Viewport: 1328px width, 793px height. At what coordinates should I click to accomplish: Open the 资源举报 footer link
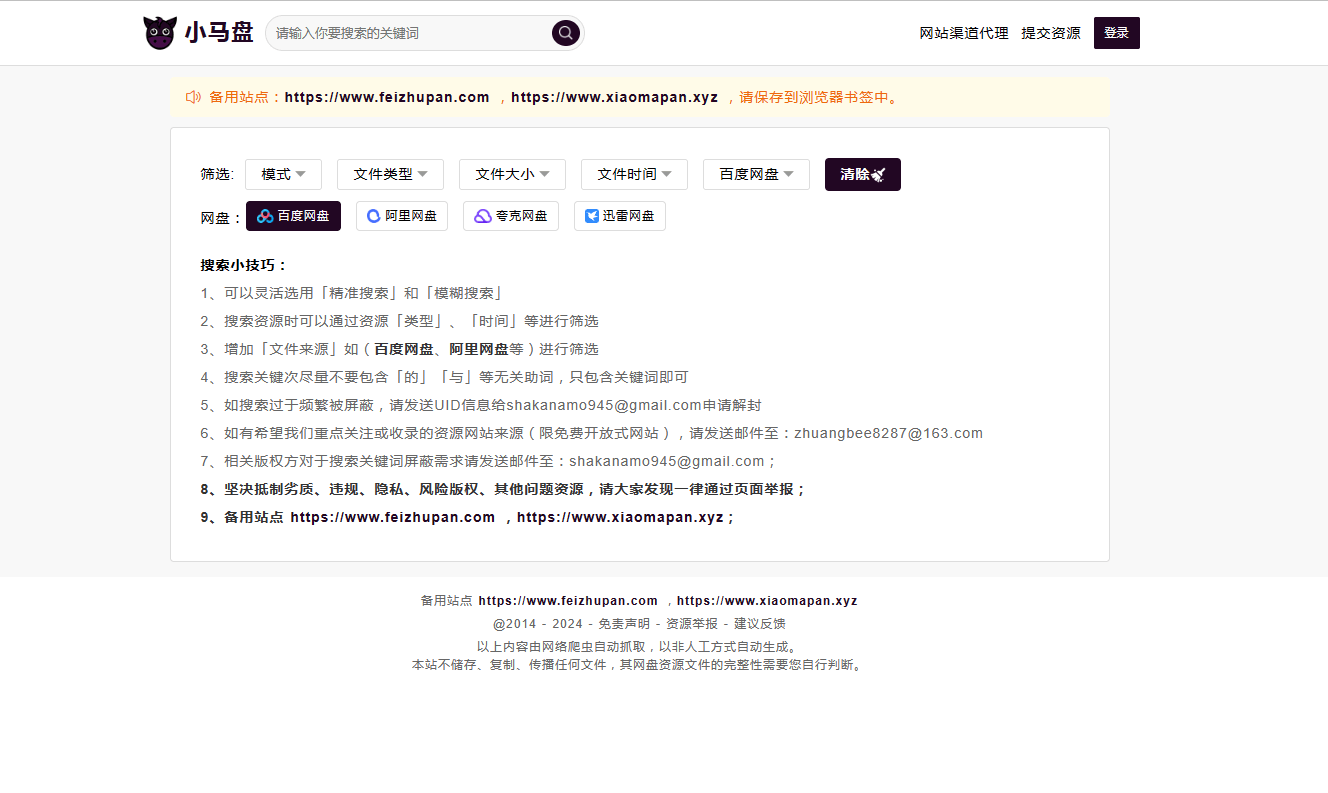[692, 624]
